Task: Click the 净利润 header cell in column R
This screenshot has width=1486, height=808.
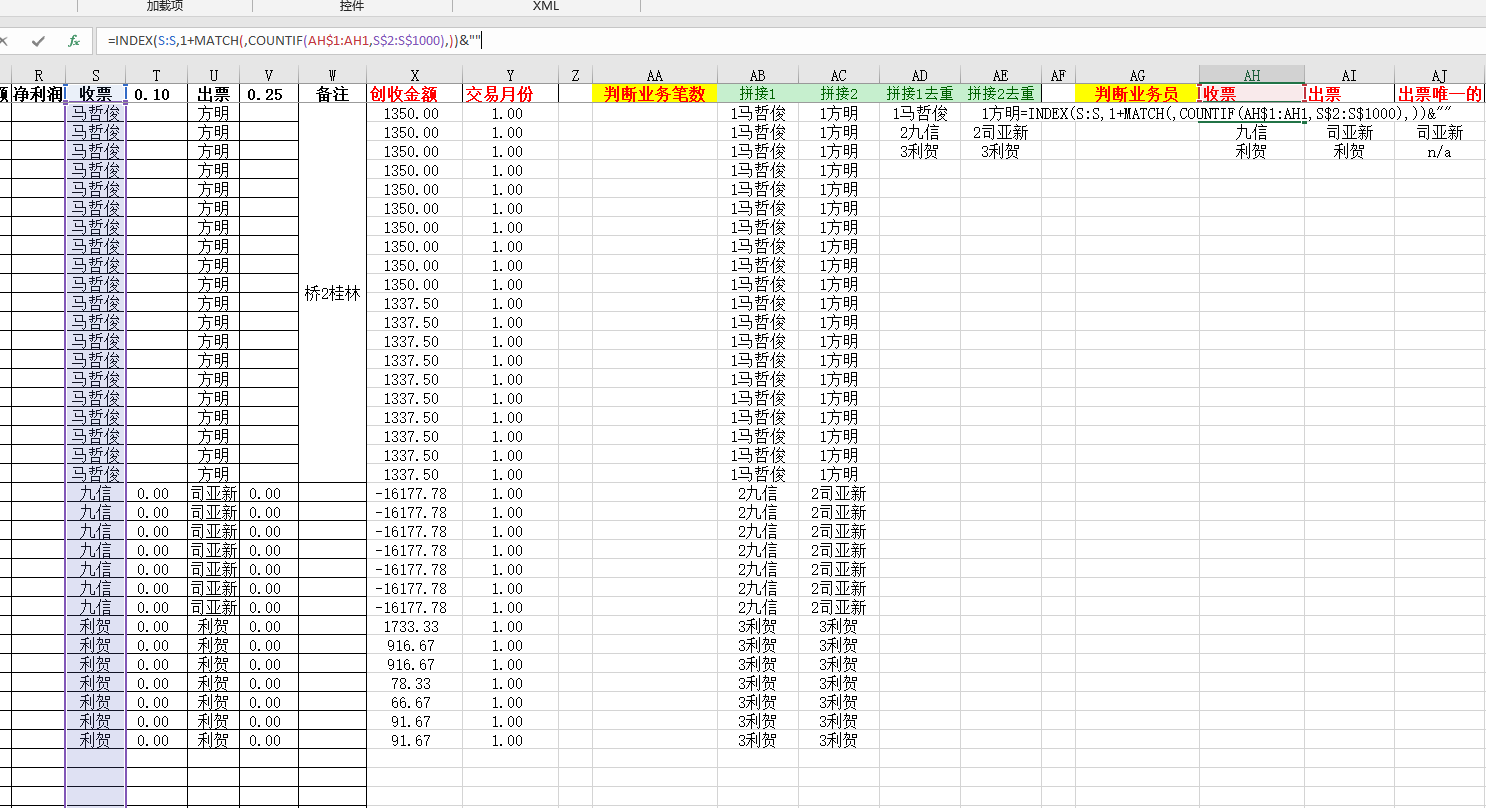Action: pos(38,94)
